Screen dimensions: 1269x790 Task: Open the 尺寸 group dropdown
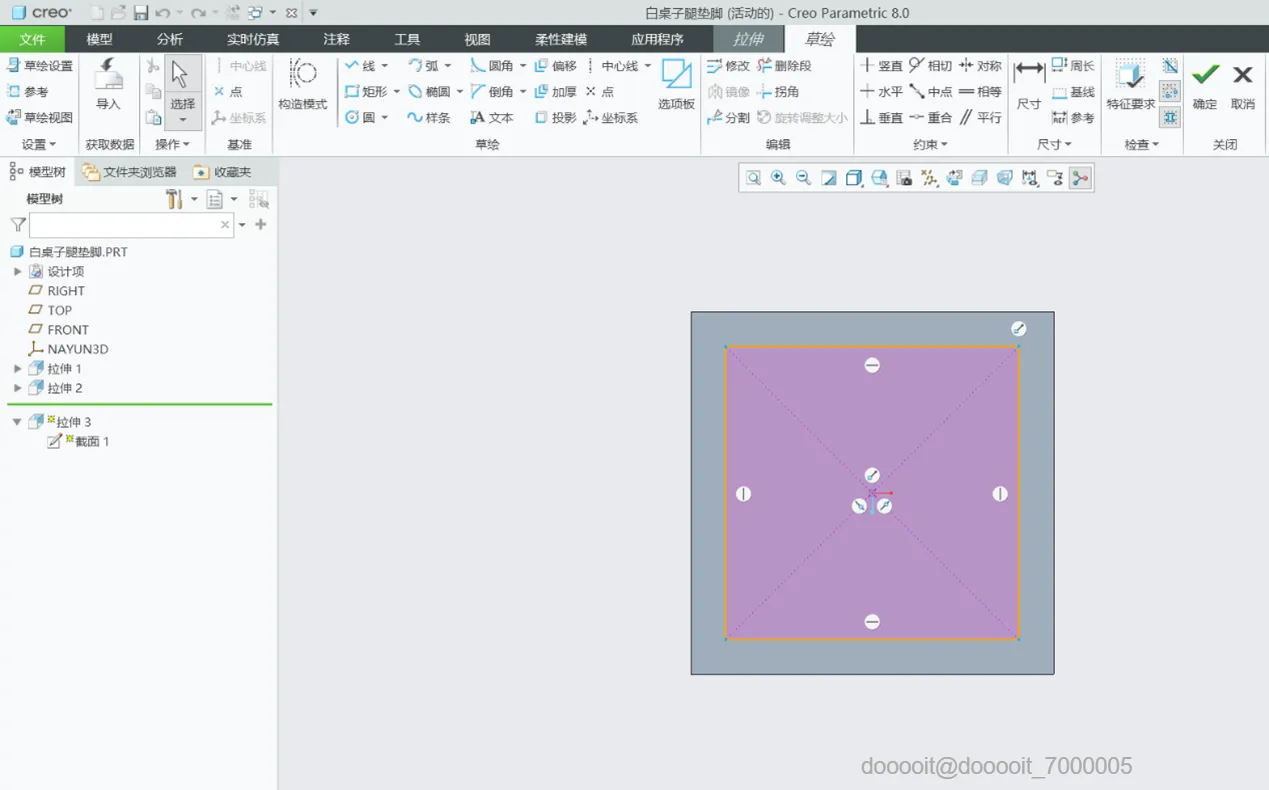(x=1054, y=144)
